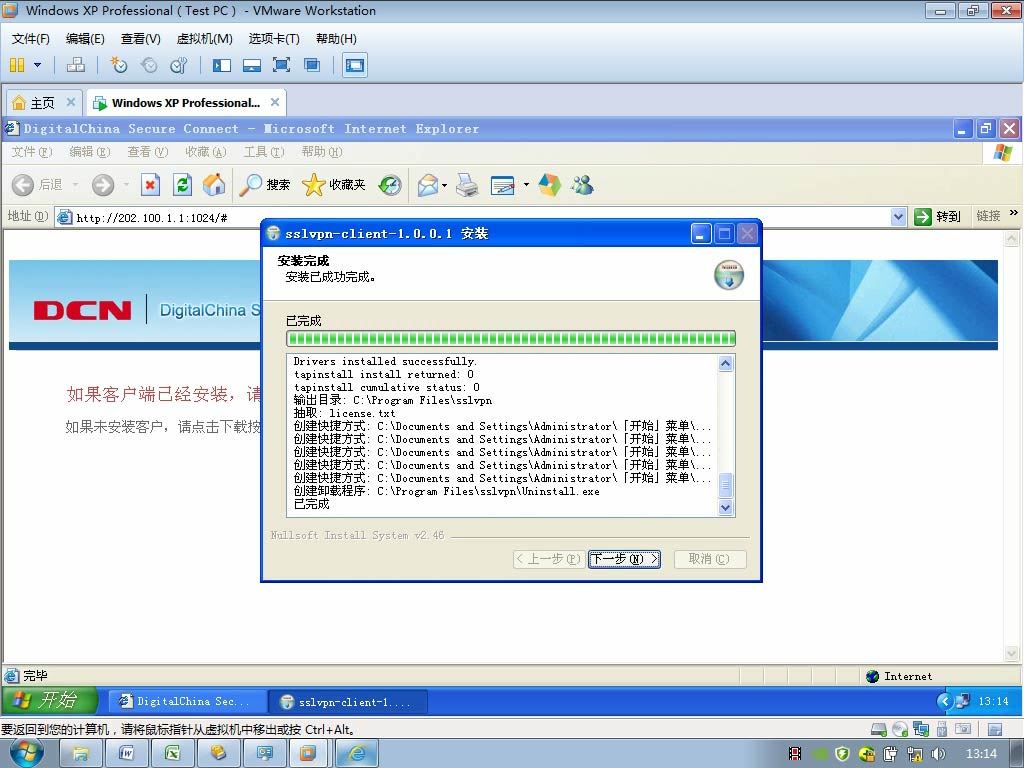Viewport: 1024px width, 768px height.
Task: Open the IE forward button history dropdown arrow
Action: pos(126,185)
